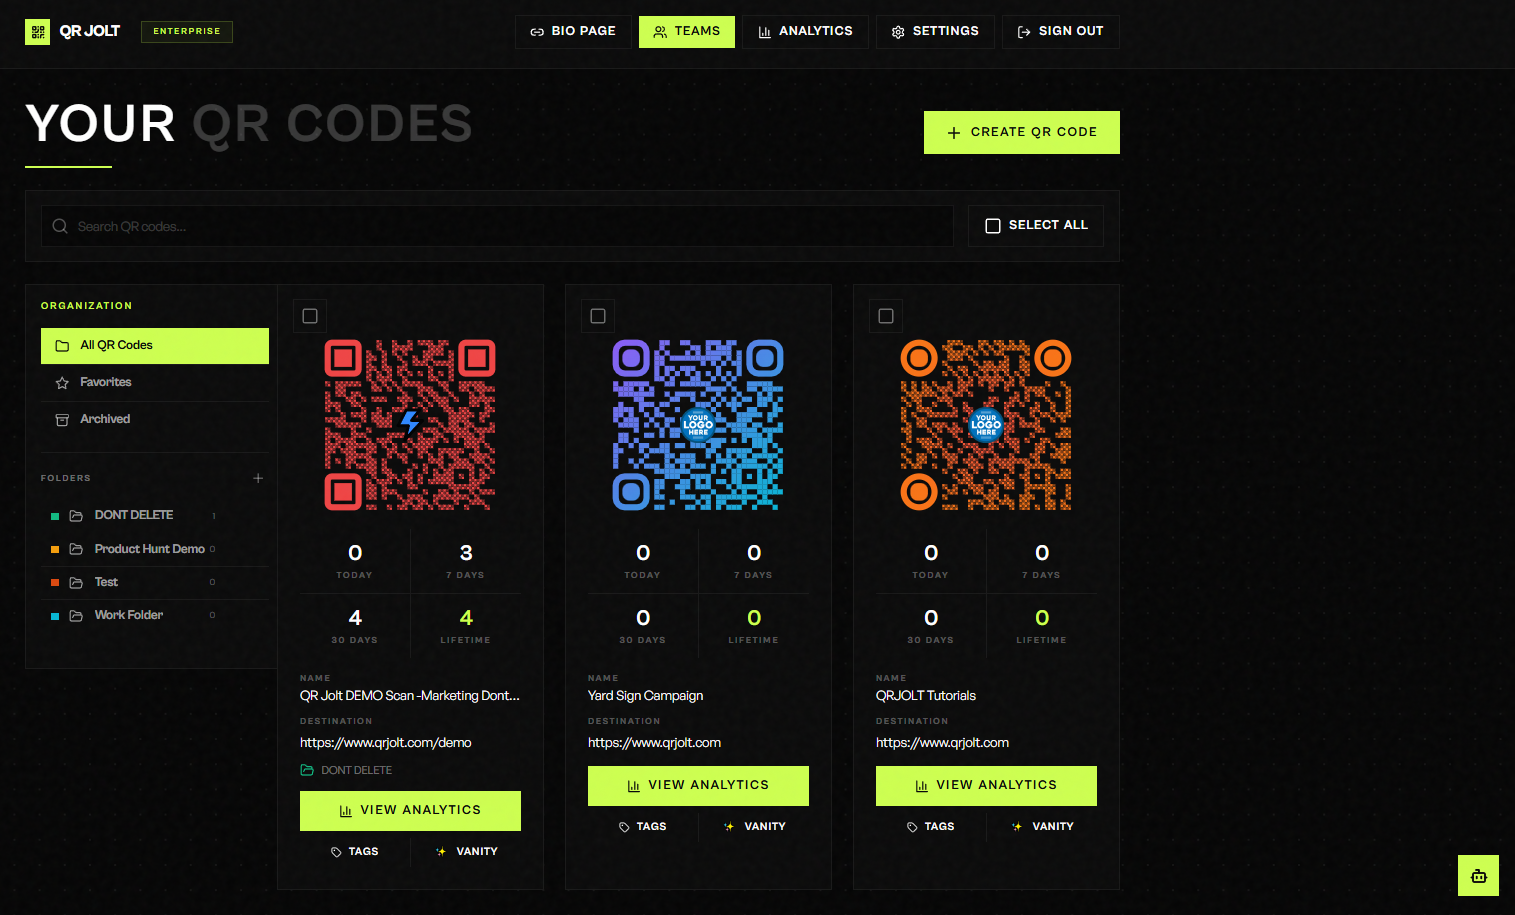Click the lifetime scan count 4 on demo card
The height and width of the screenshot is (915, 1515).
pyautogui.click(x=466, y=618)
